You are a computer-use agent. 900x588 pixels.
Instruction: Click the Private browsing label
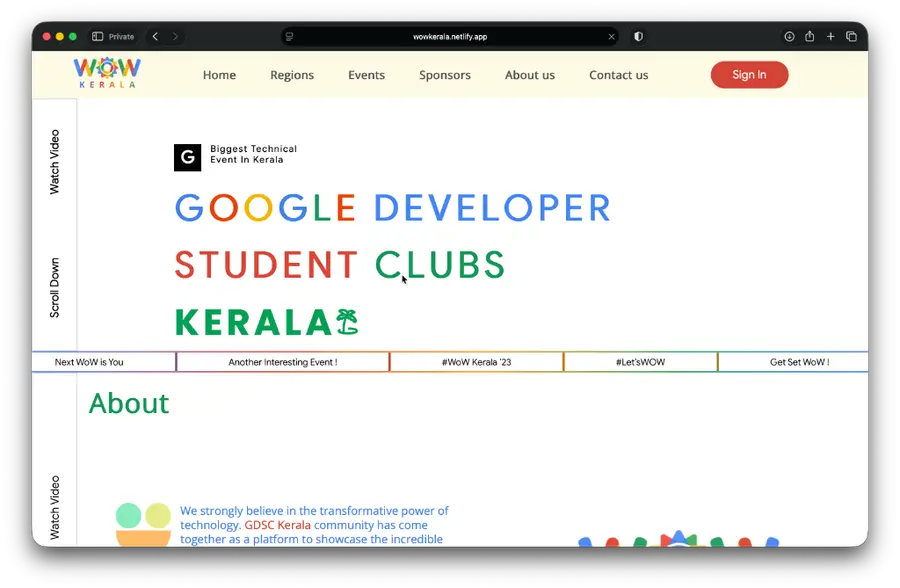tap(121, 37)
